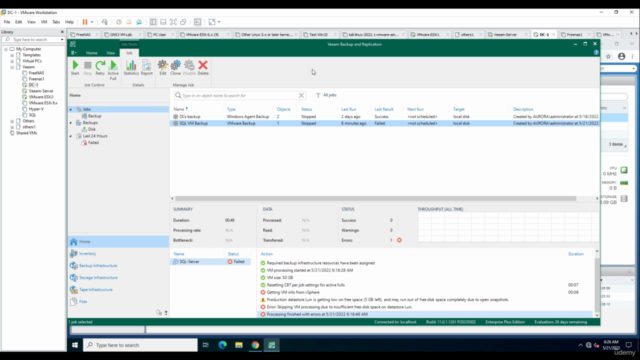Disable the selected job
Viewport: 640px width, 360px height.
click(189, 67)
